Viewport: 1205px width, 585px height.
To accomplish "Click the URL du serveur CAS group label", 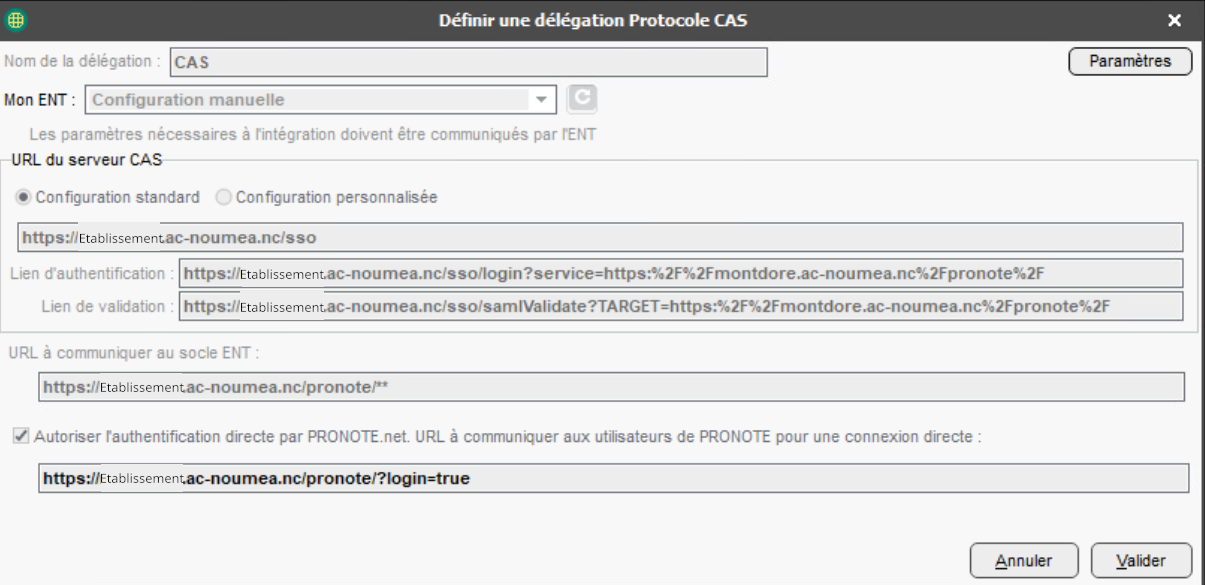I will [86, 158].
